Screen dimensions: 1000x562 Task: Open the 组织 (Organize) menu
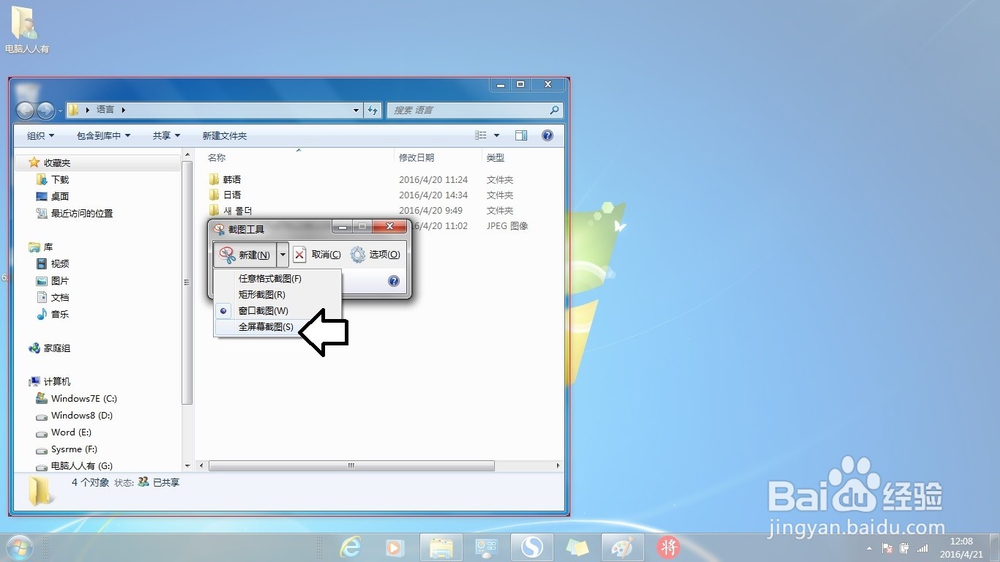[x=40, y=135]
